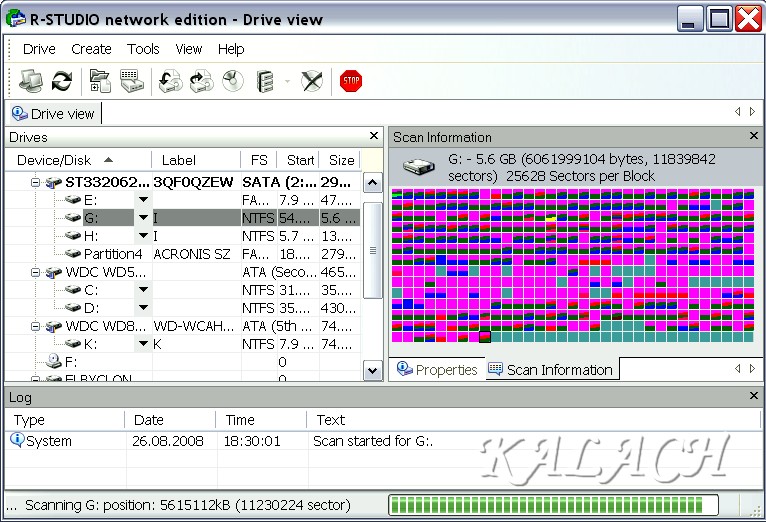Click the drive icon in Scan Information header
Image resolution: width=766 pixels, height=522 pixels.
click(419, 166)
